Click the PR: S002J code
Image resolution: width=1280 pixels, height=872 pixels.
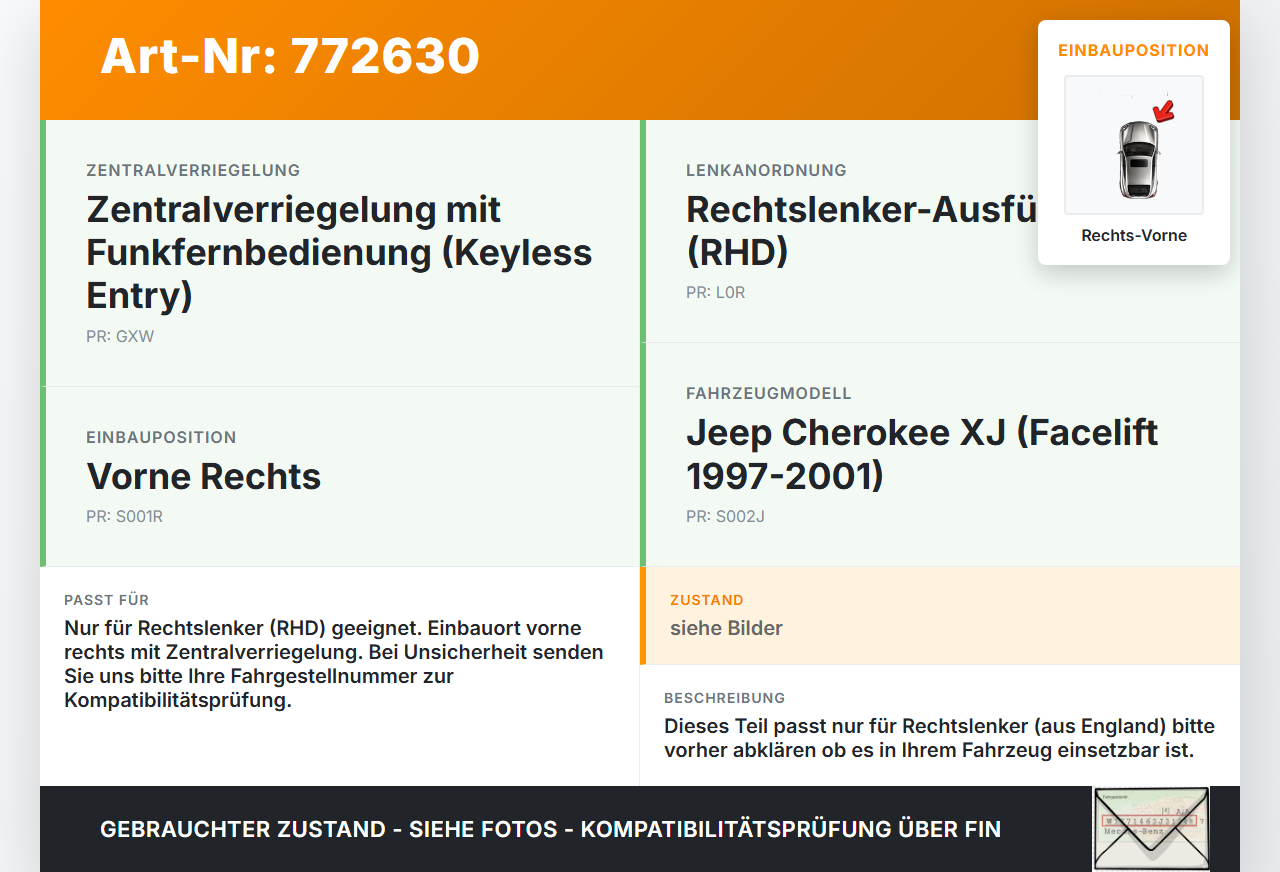[725, 517]
